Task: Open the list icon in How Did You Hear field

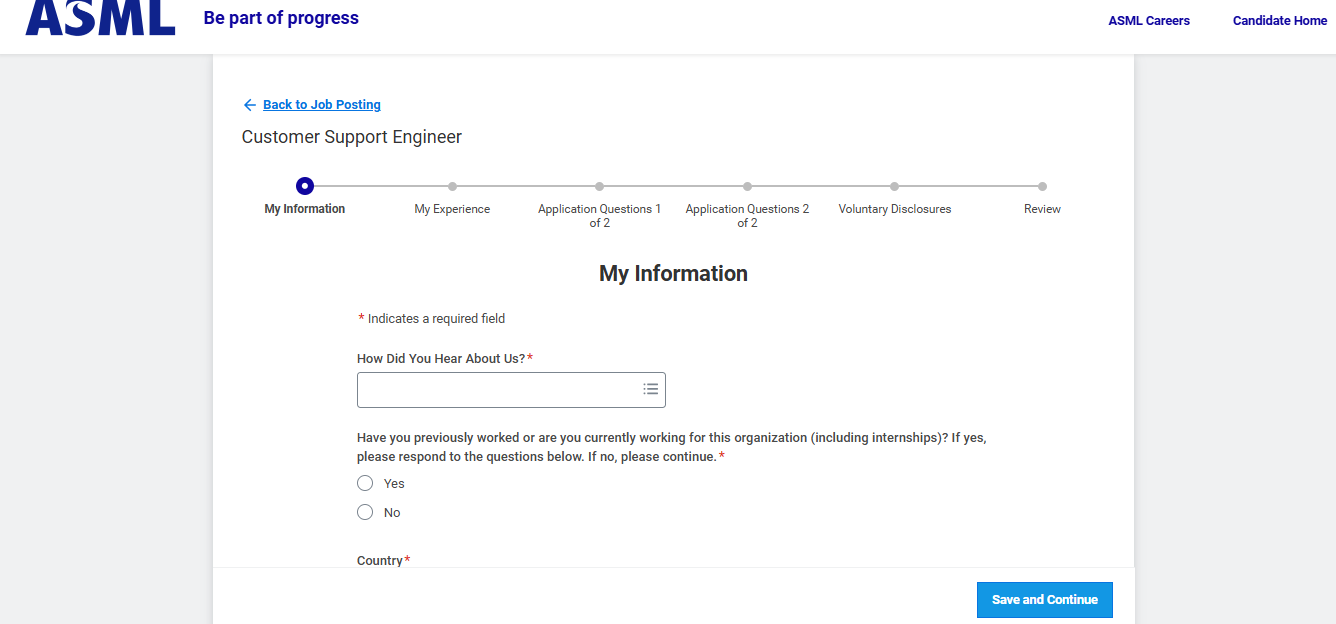Action: pyautogui.click(x=650, y=389)
